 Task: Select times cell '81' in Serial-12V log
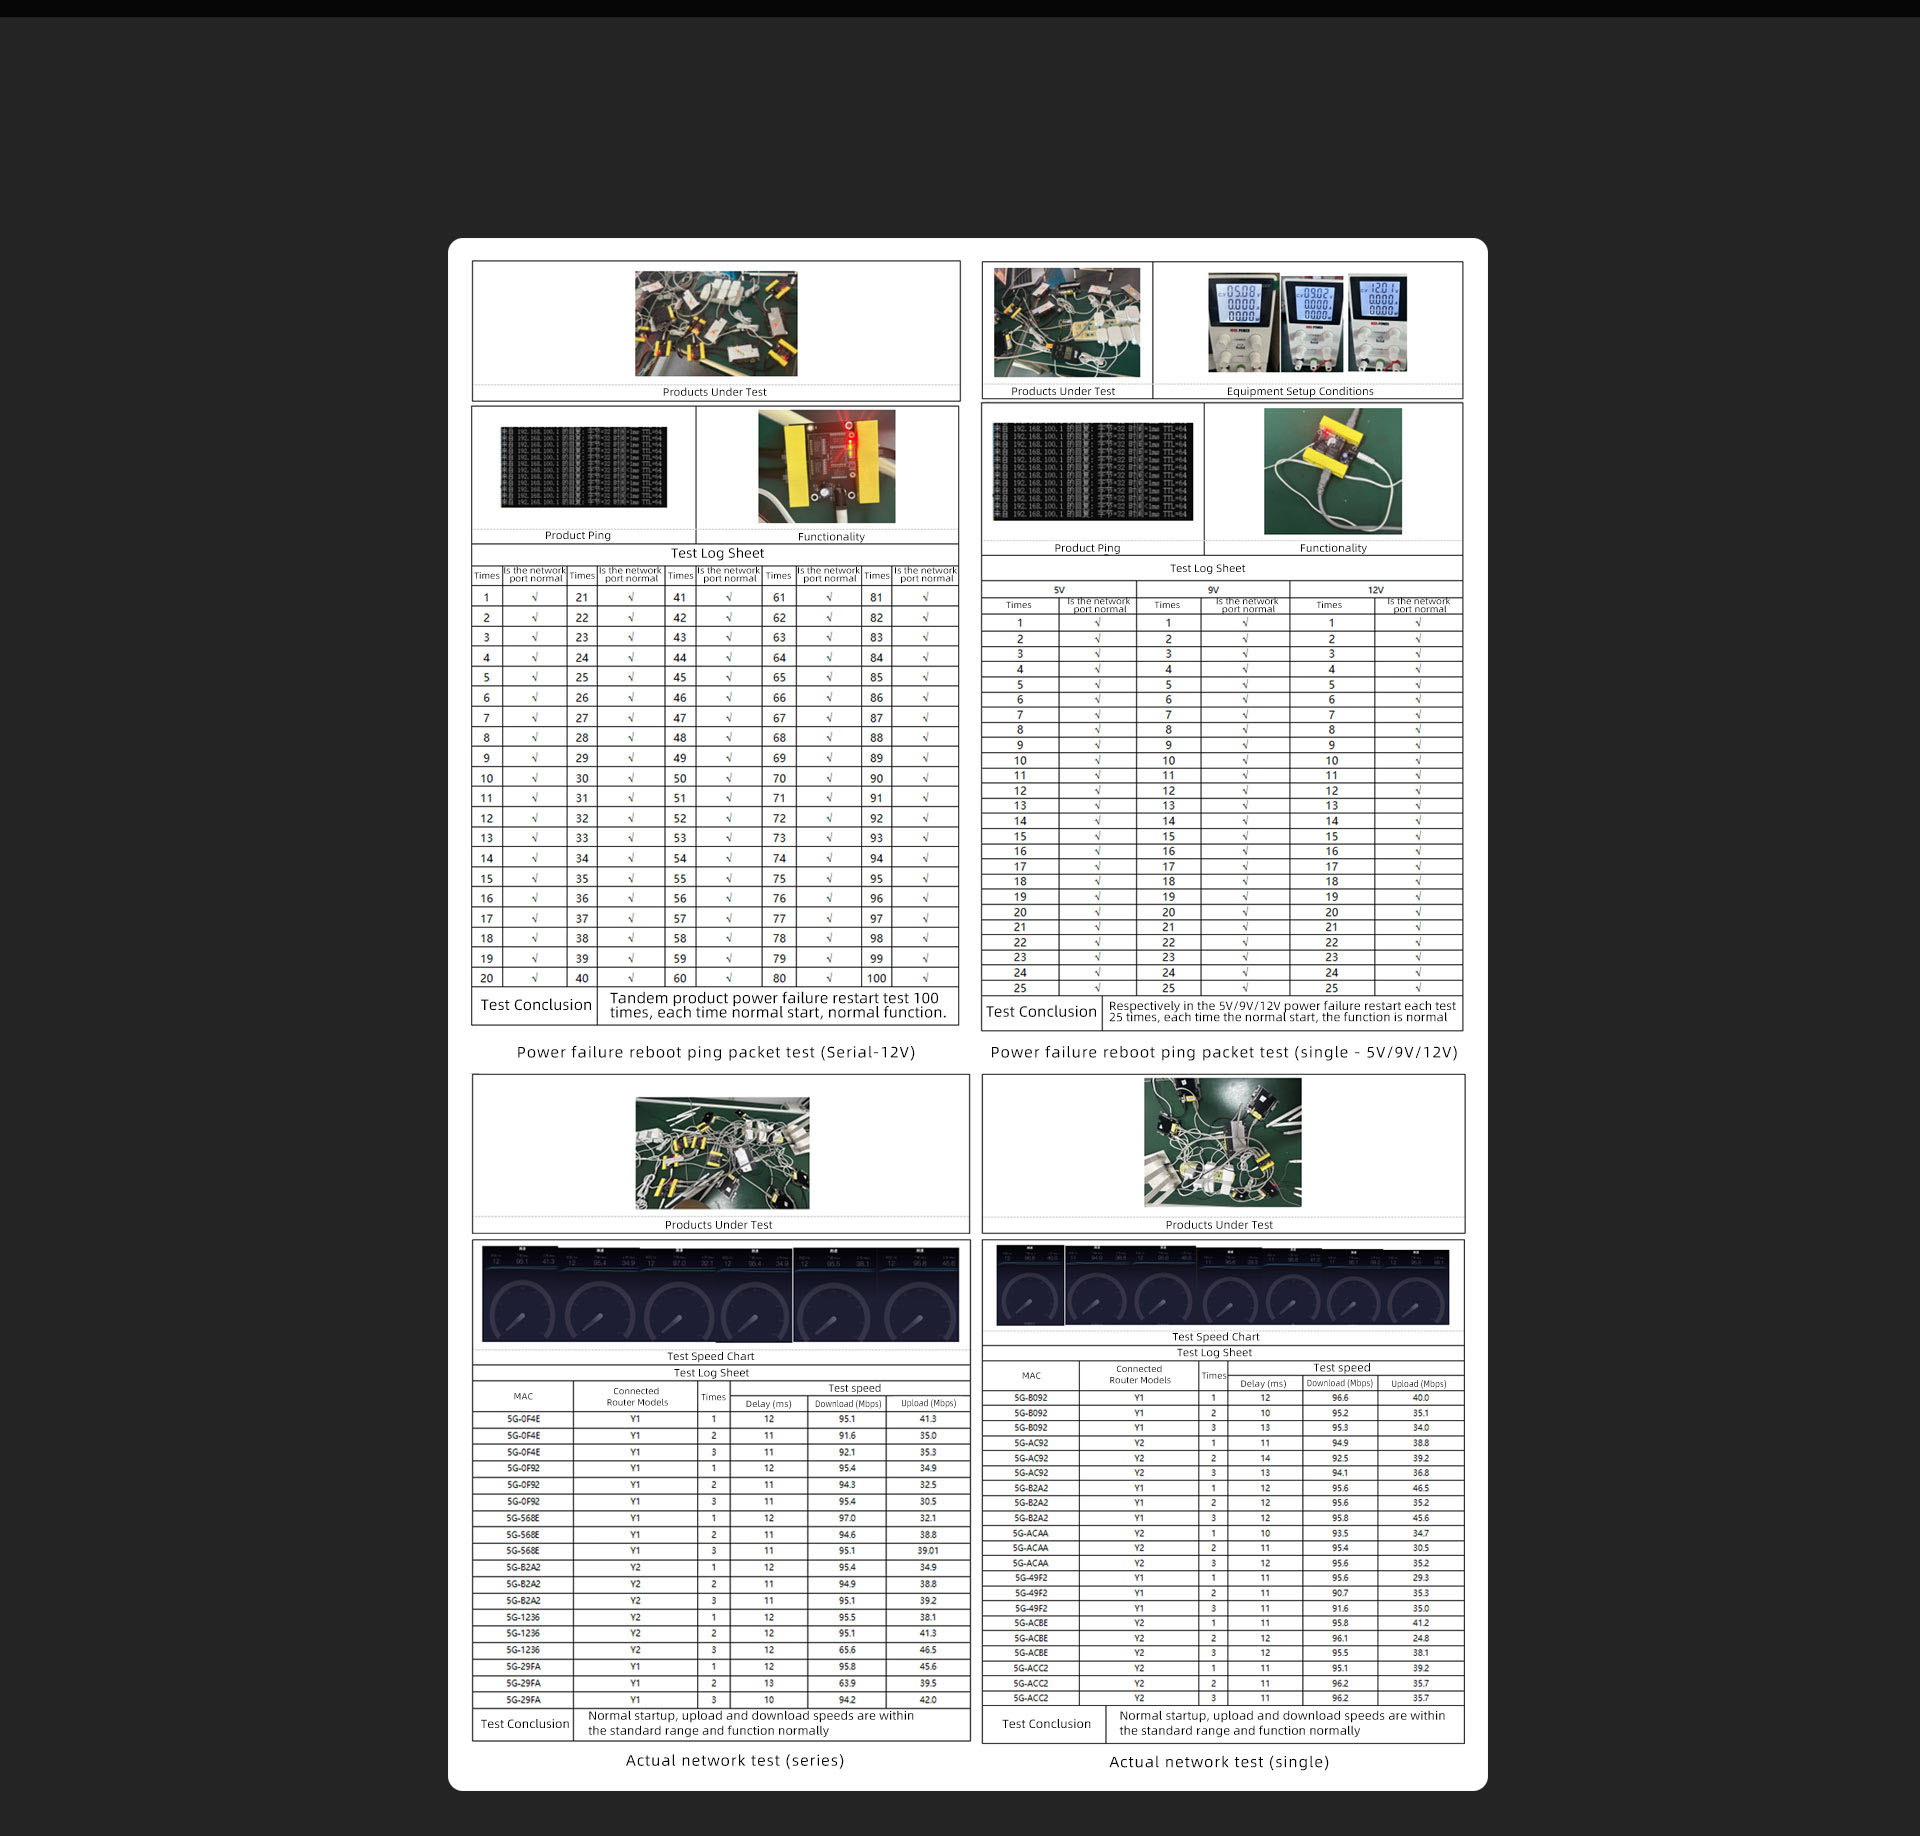click(x=877, y=597)
